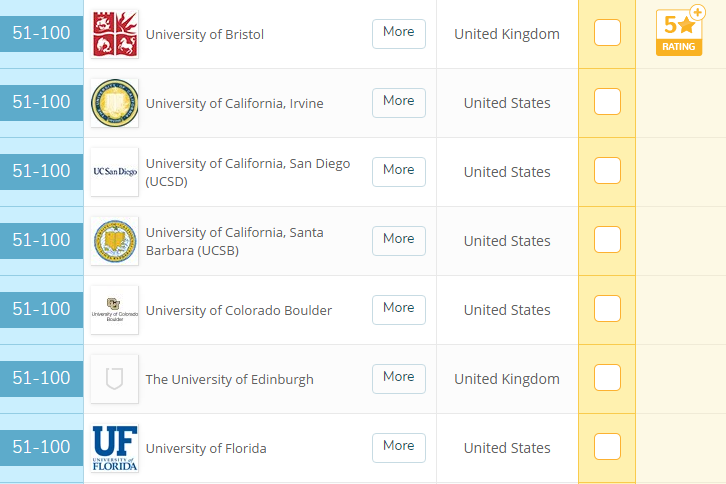Click the UC San Diego logo
726x484 pixels.
[x=114, y=172]
